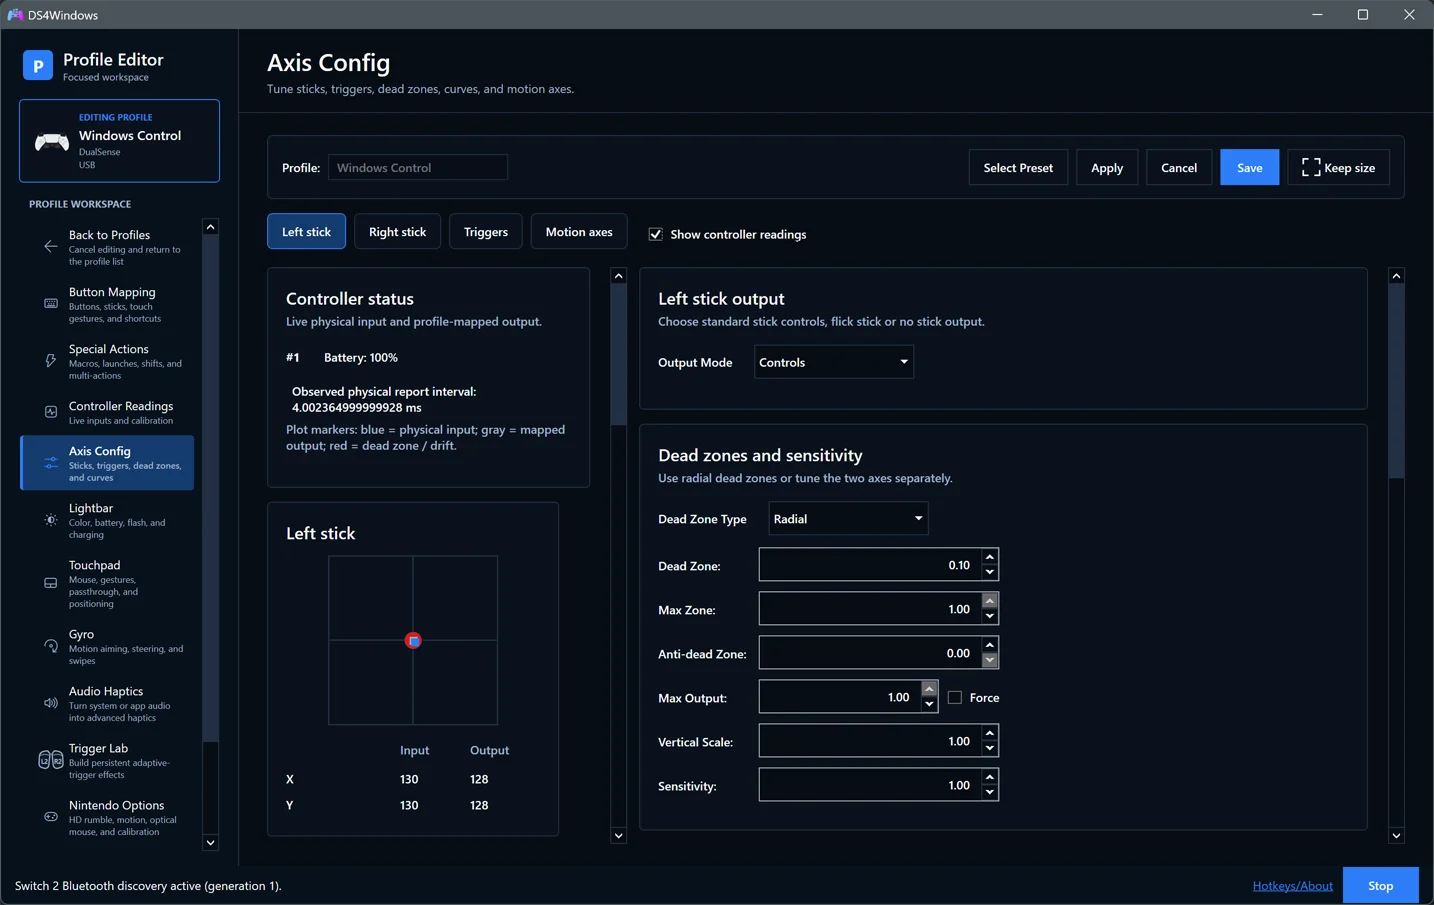Decrease Max Zone value with down arrow
This screenshot has height=905, width=1434.
pyautogui.click(x=989, y=617)
